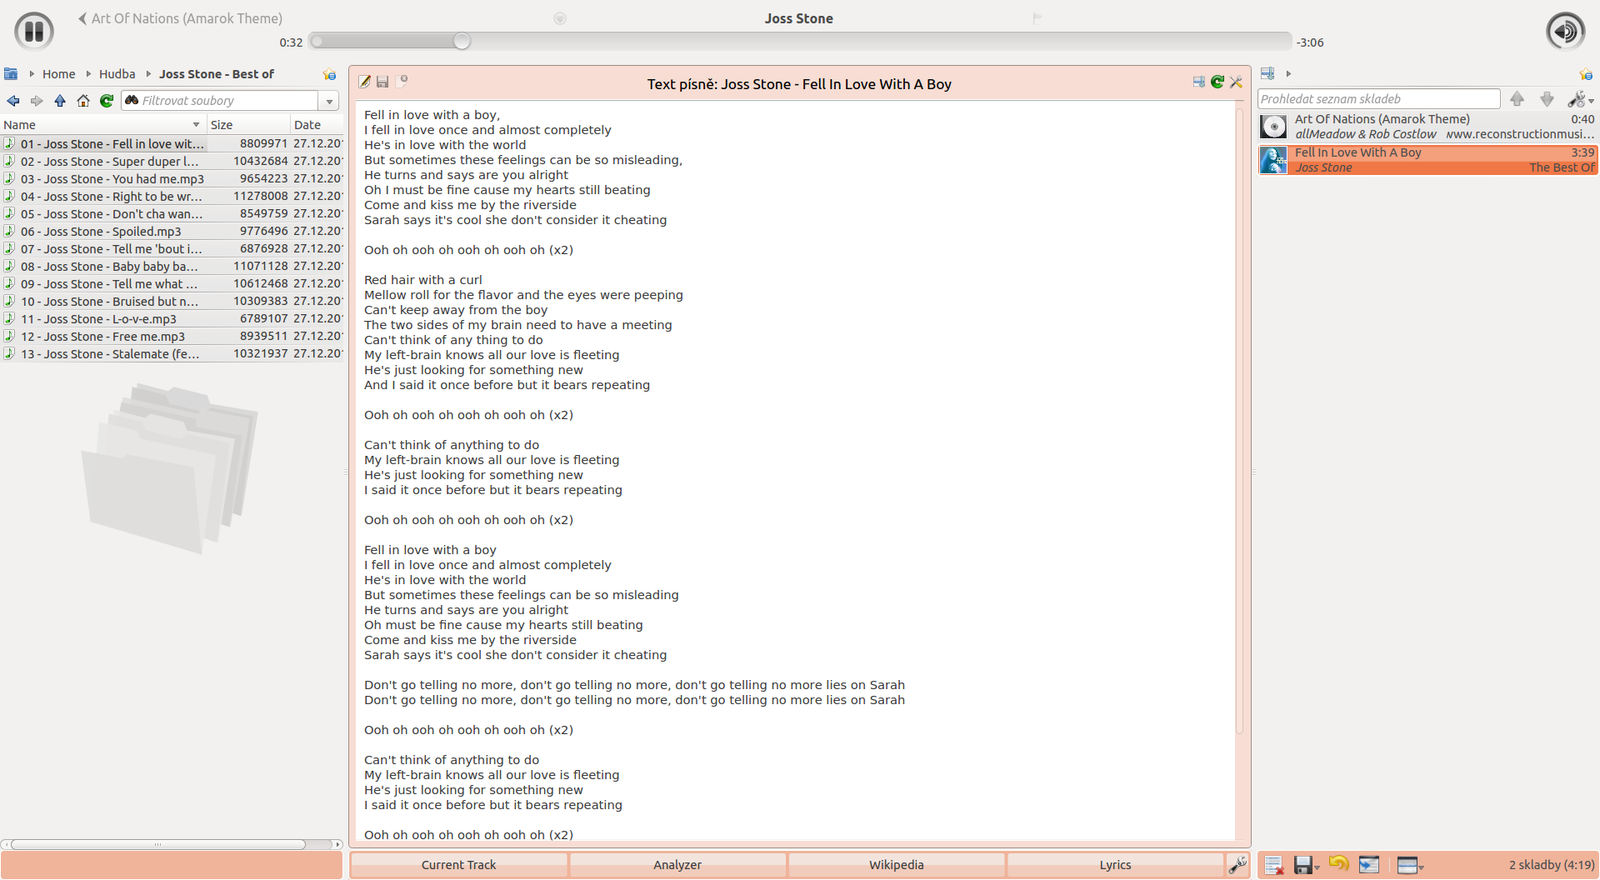Select file 06 - Joss Stone - Spoiled.mp3

coord(172,232)
